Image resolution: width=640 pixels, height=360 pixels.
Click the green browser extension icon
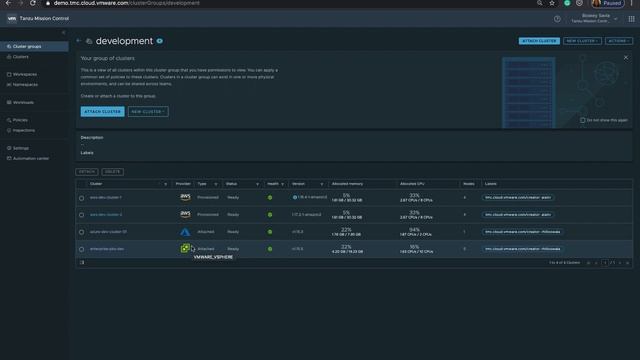click(x=567, y=3)
